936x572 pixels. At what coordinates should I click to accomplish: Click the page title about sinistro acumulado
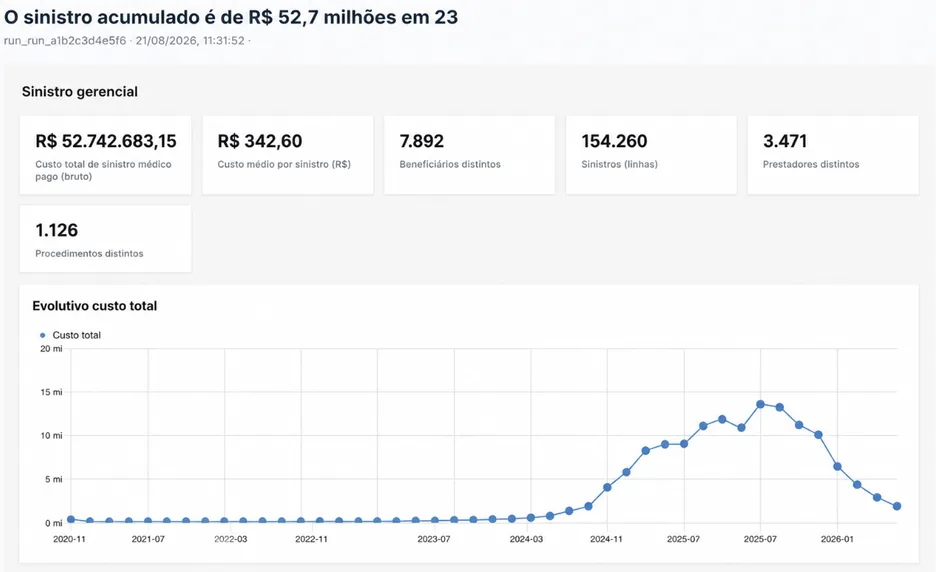(231, 17)
